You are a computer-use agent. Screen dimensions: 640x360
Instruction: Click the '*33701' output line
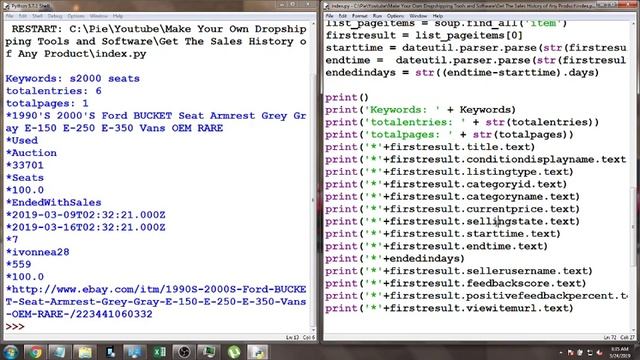pyautogui.click(x=24, y=165)
